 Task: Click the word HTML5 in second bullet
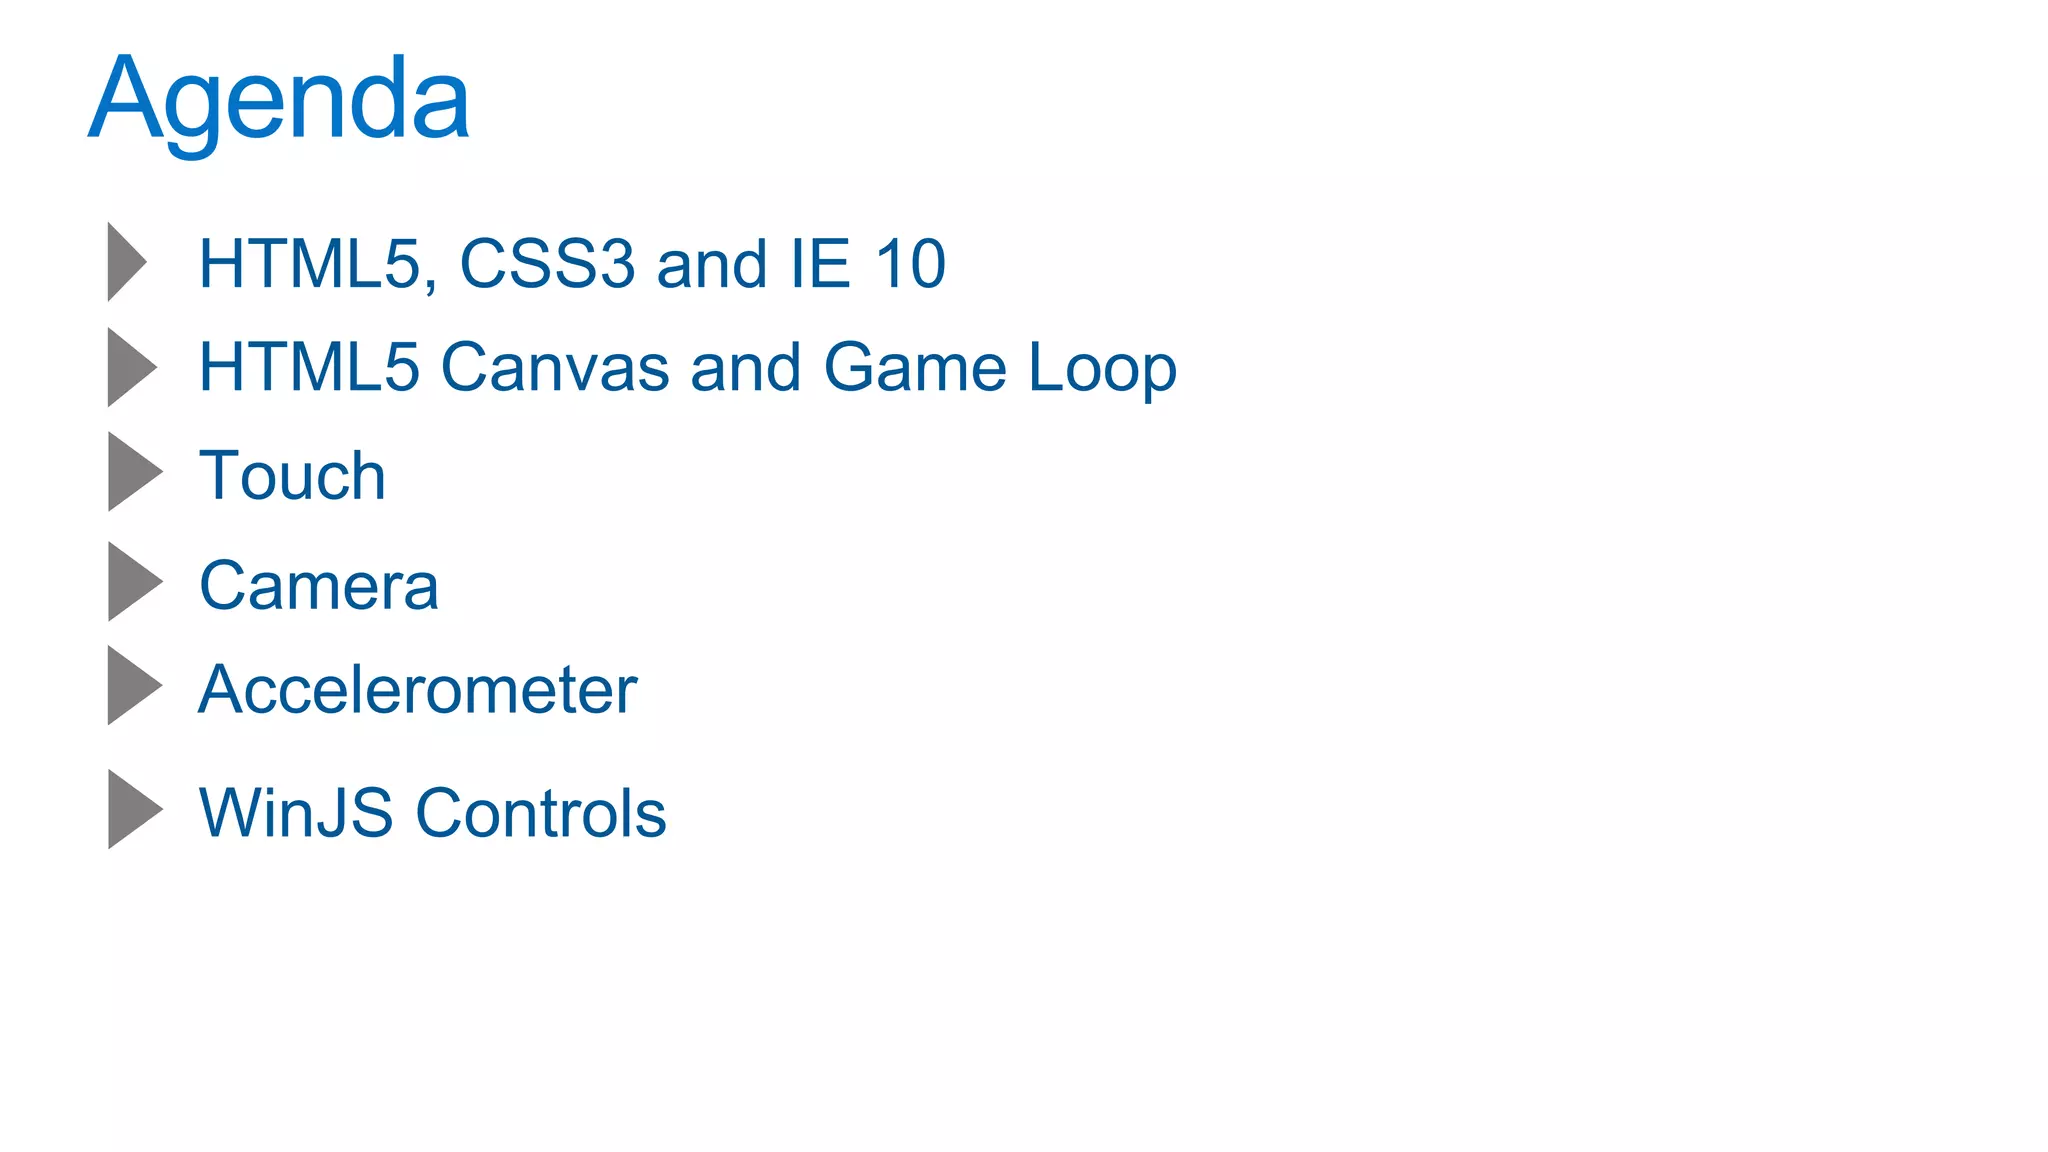tap(309, 367)
